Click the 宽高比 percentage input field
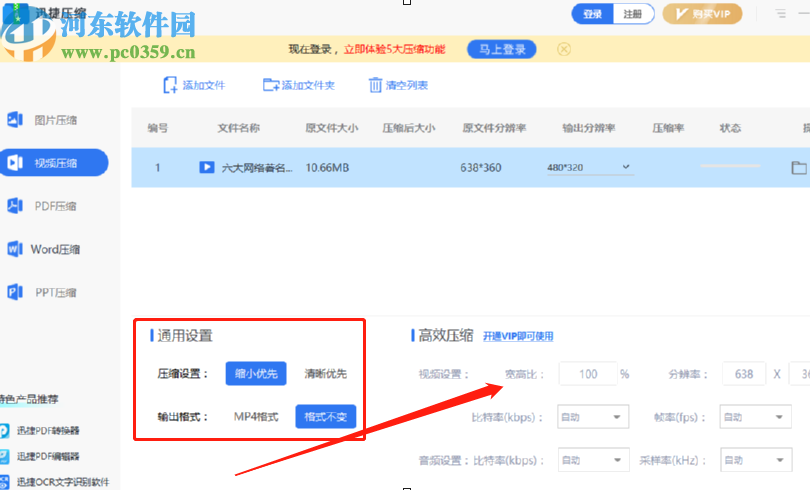This screenshot has height=490, width=810. [x=588, y=374]
